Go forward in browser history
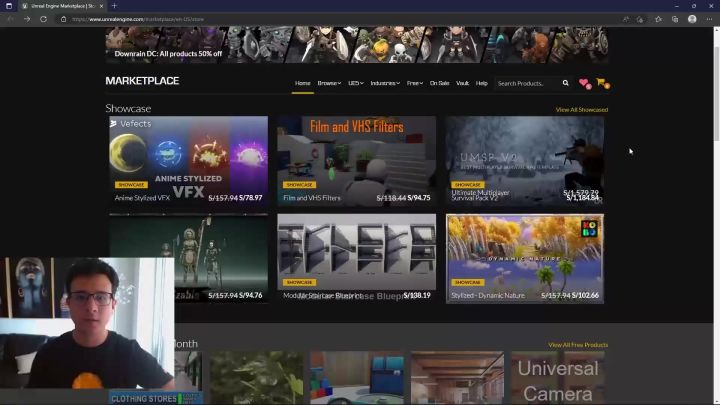The height and width of the screenshot is (405, 720). tap(27, 19)
